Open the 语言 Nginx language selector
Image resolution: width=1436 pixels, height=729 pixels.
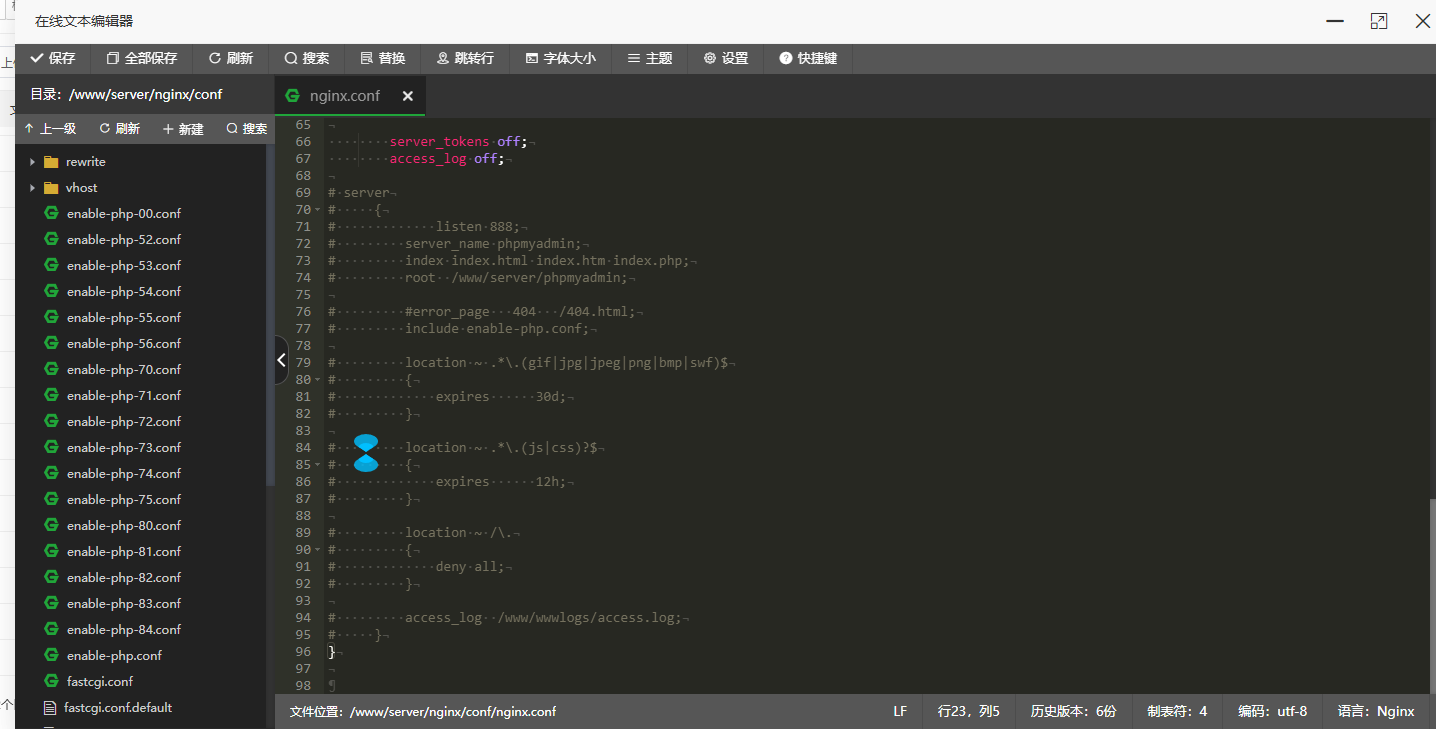point(1376,711)
